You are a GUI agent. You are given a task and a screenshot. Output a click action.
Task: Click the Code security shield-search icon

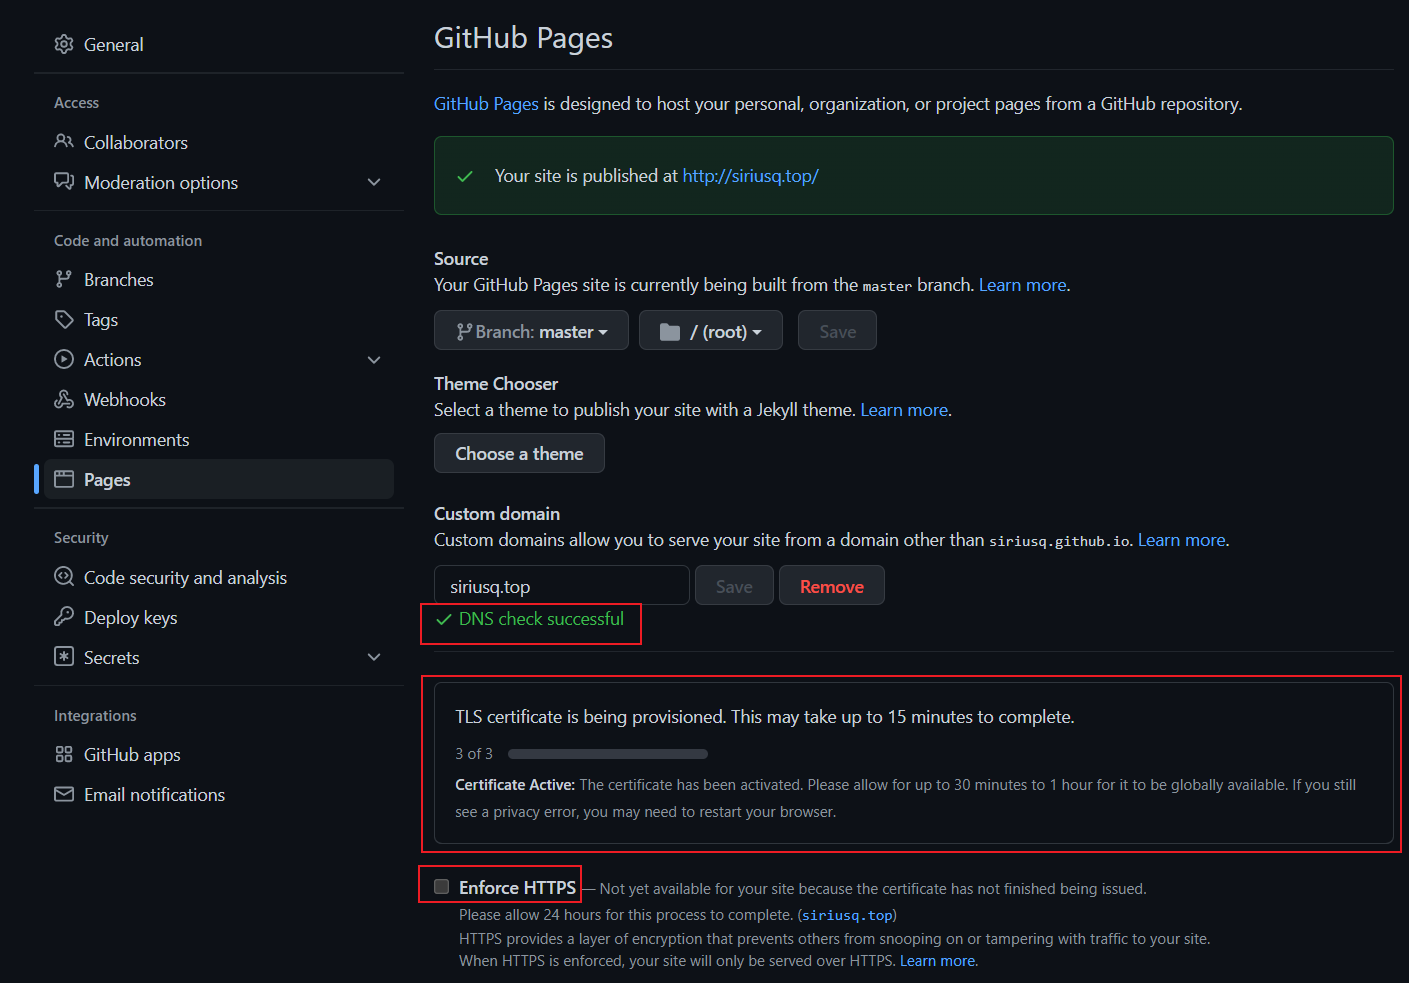[64, 577]
